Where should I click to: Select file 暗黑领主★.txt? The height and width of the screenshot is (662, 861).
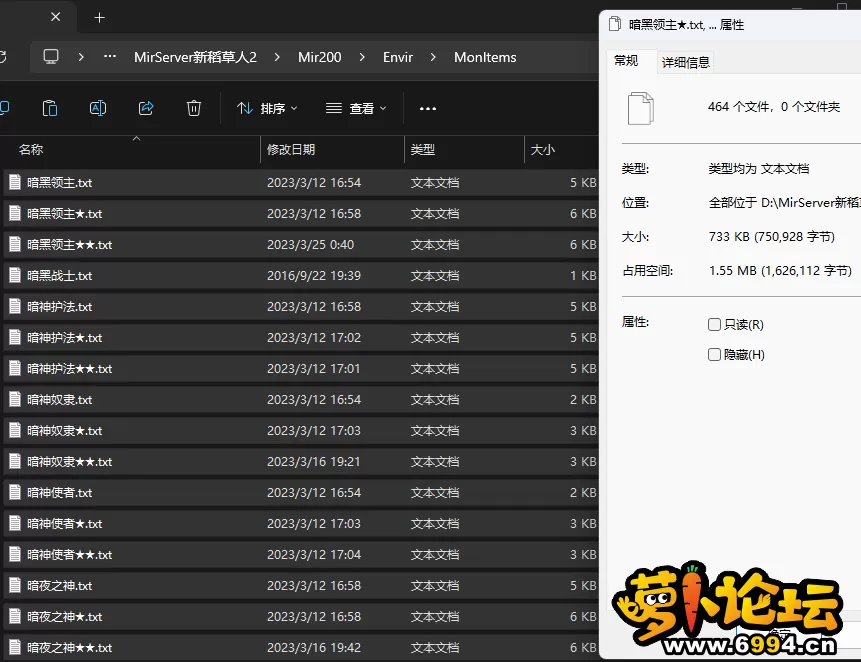(x=64, y=214)
